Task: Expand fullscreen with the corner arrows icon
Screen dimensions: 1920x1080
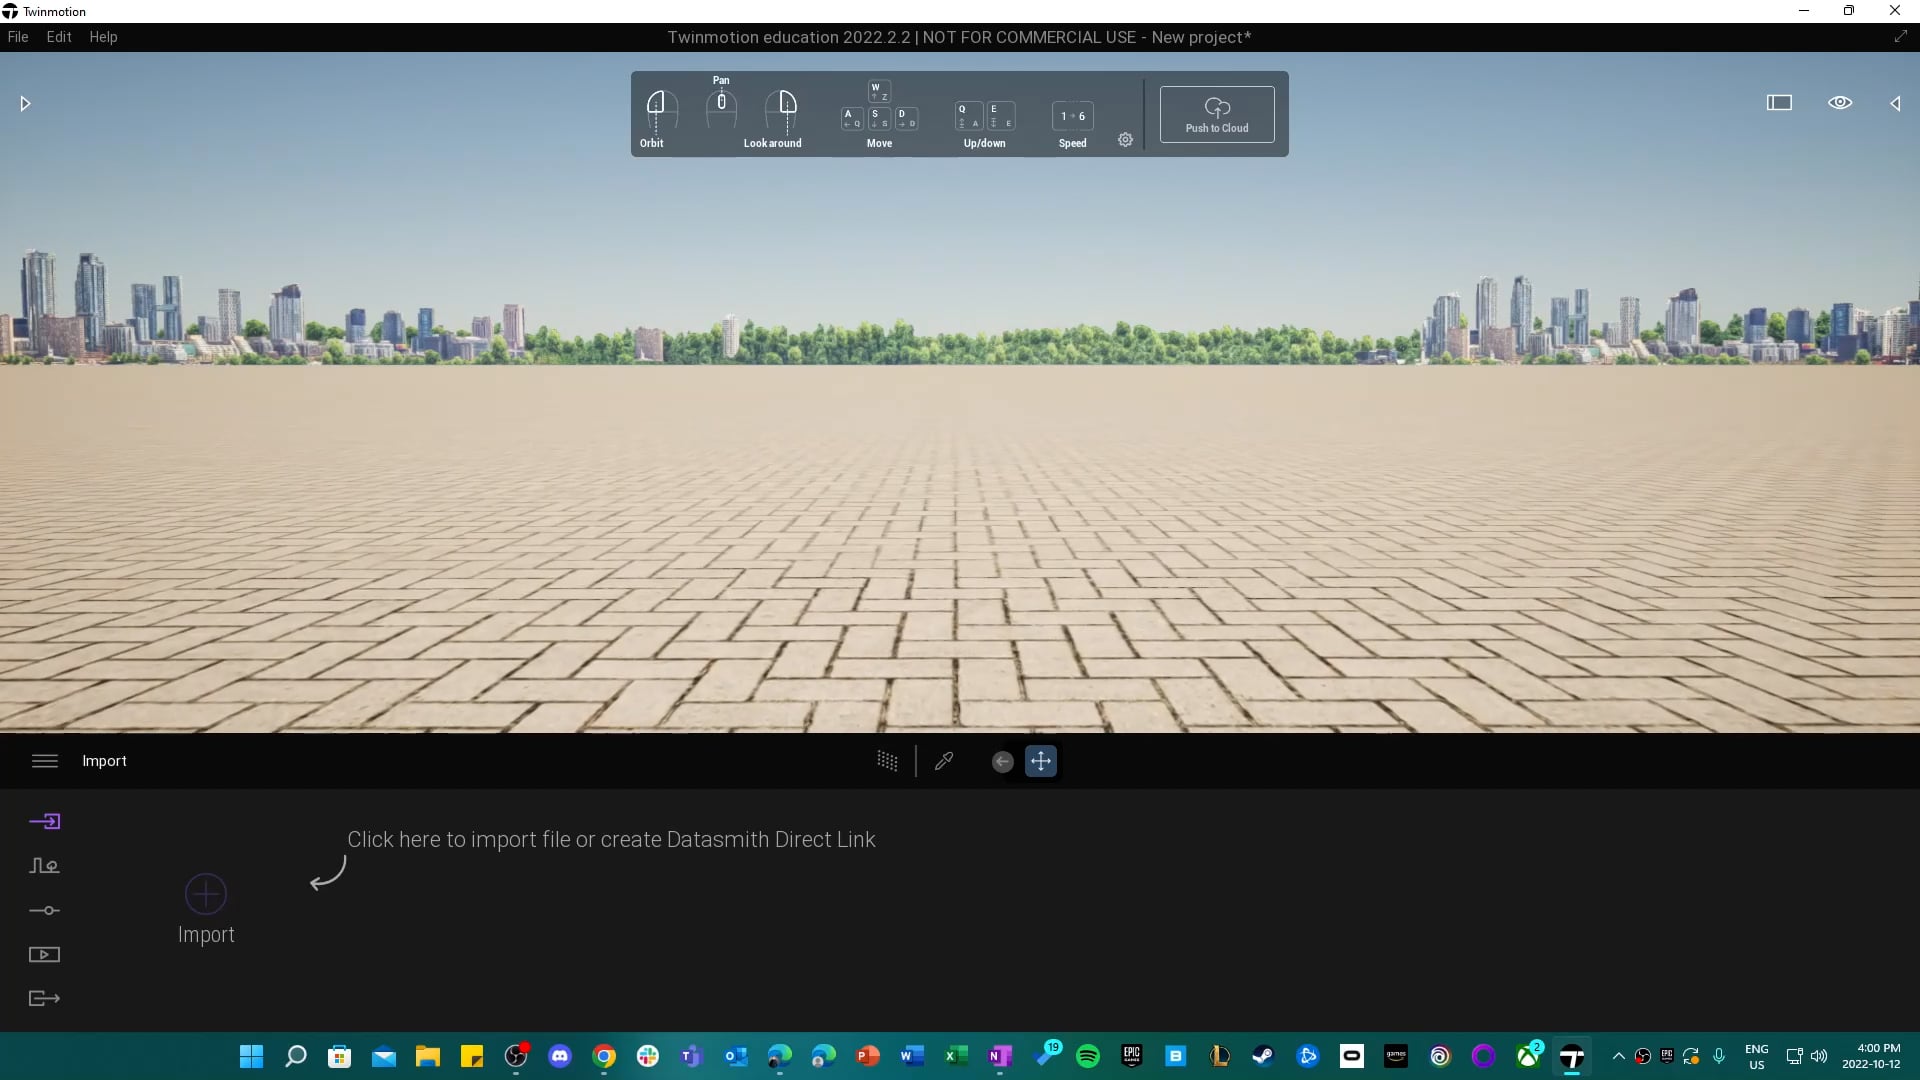Action: [x=1901, y=36]
